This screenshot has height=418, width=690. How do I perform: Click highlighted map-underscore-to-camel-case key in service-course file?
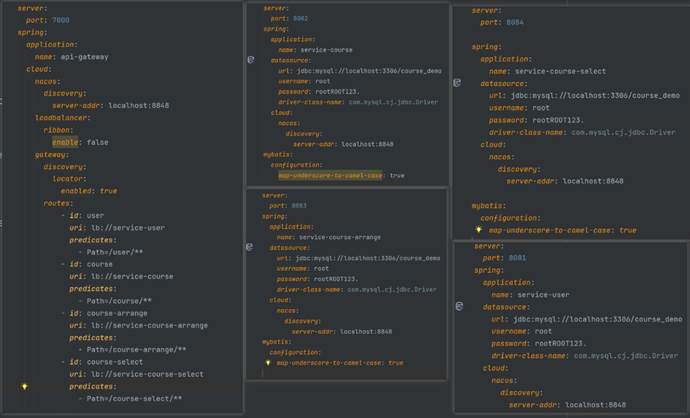click(330, 175)
